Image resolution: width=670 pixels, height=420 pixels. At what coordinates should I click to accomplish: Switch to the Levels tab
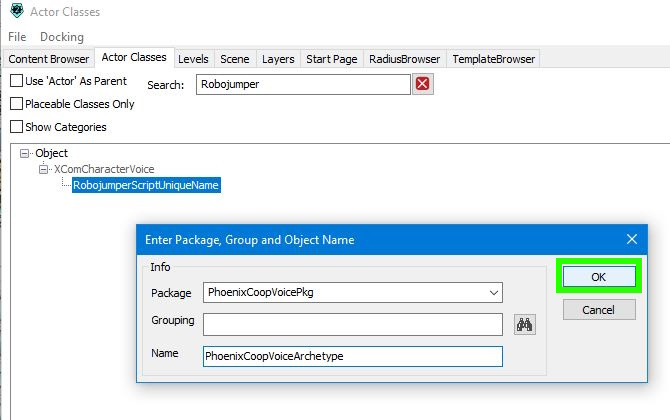(195, 59)
